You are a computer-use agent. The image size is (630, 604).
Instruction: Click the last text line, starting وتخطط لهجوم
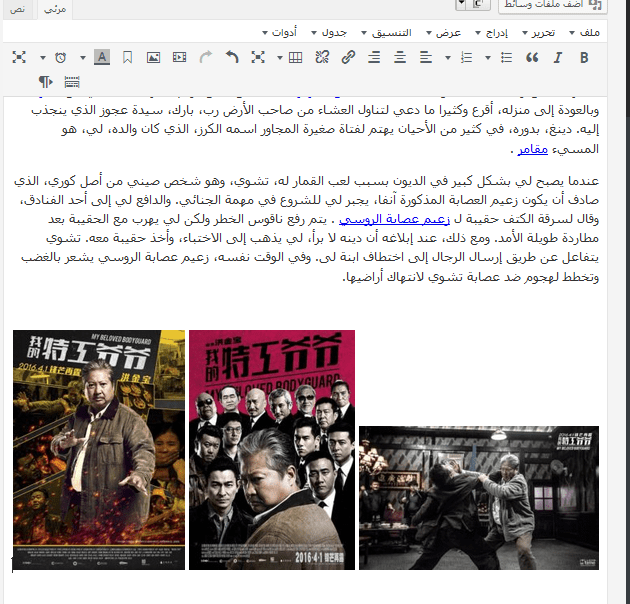point(470,277)
